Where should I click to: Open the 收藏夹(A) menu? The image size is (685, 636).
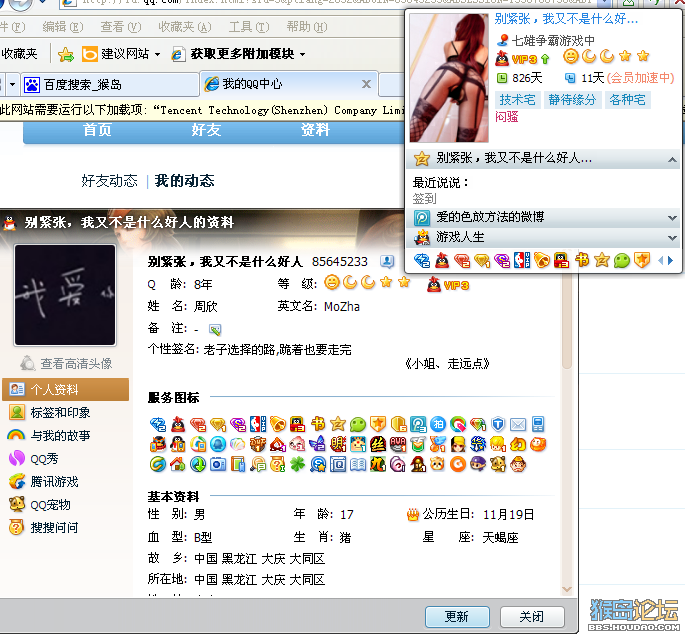(x=185, y=27)
